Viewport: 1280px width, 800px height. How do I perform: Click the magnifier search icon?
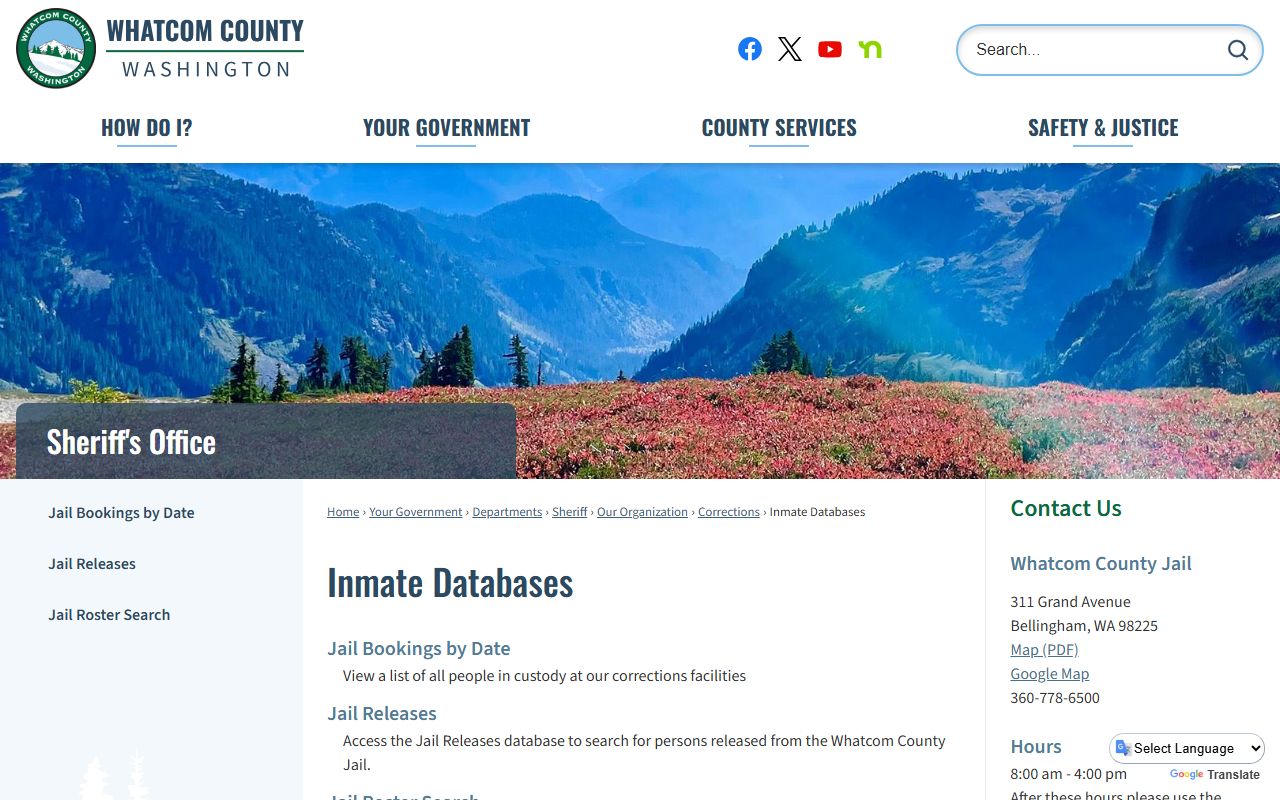(1238, 50)
